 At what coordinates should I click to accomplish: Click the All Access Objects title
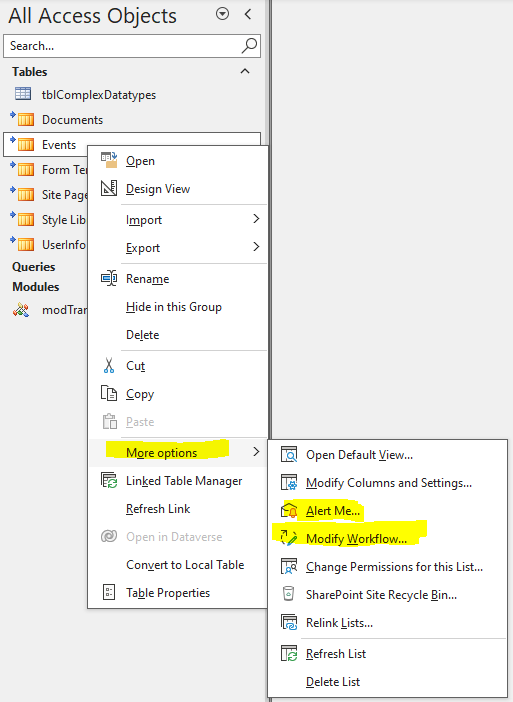click(x=93, y=16)
